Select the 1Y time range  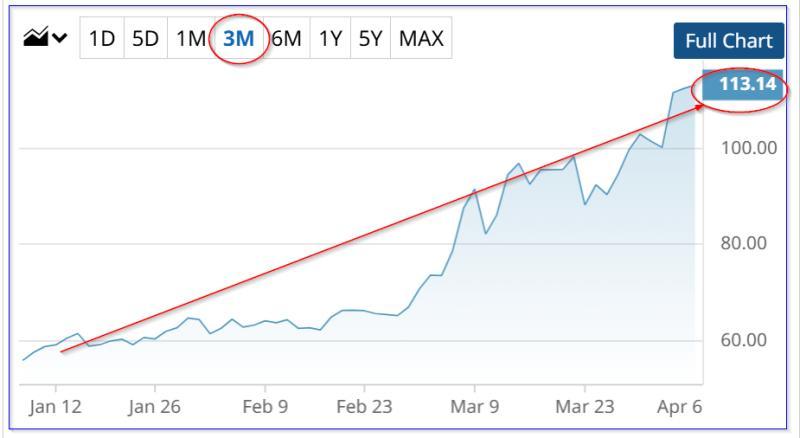330,39
